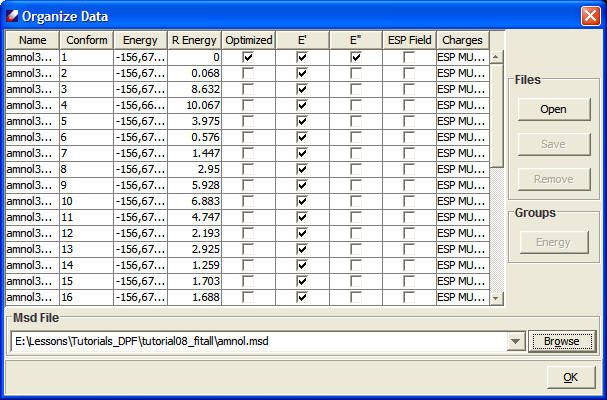607x400 pixels.
Task: Close the Organize Data dialog
Action: pos(590,16)
